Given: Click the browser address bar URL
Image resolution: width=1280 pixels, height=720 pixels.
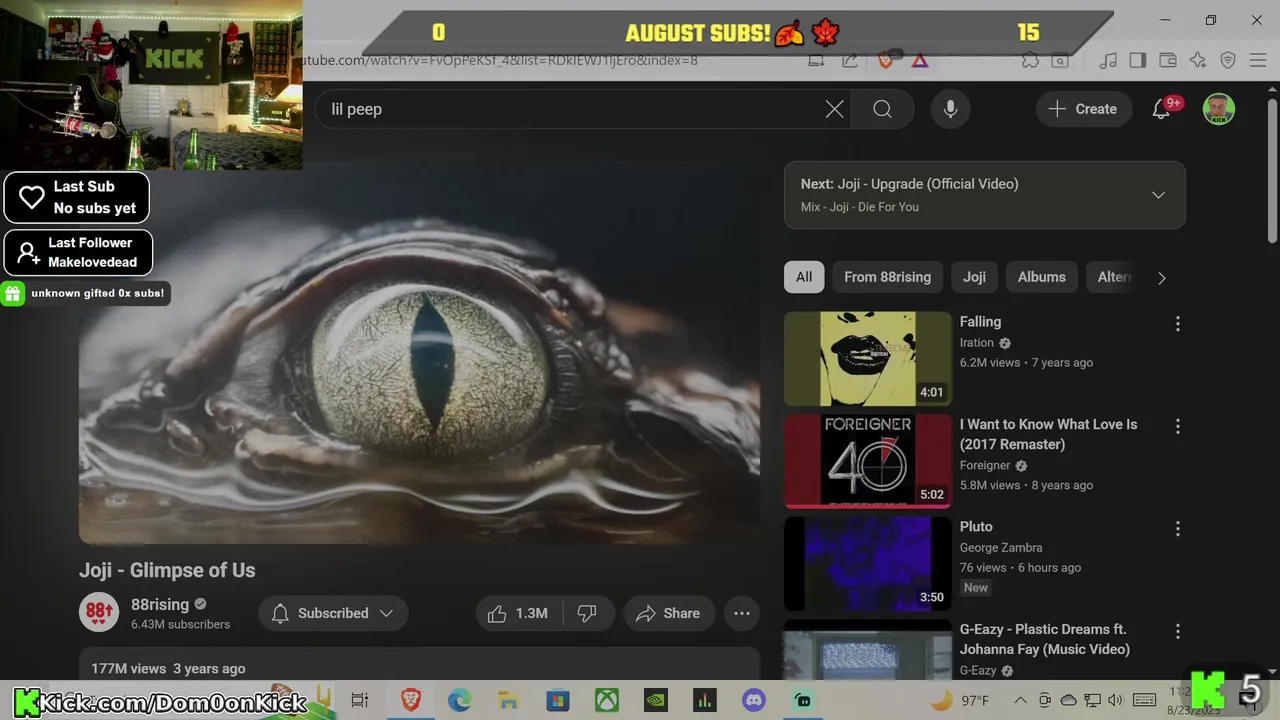Looking at the screenshot, I should [x=500, y=60].
